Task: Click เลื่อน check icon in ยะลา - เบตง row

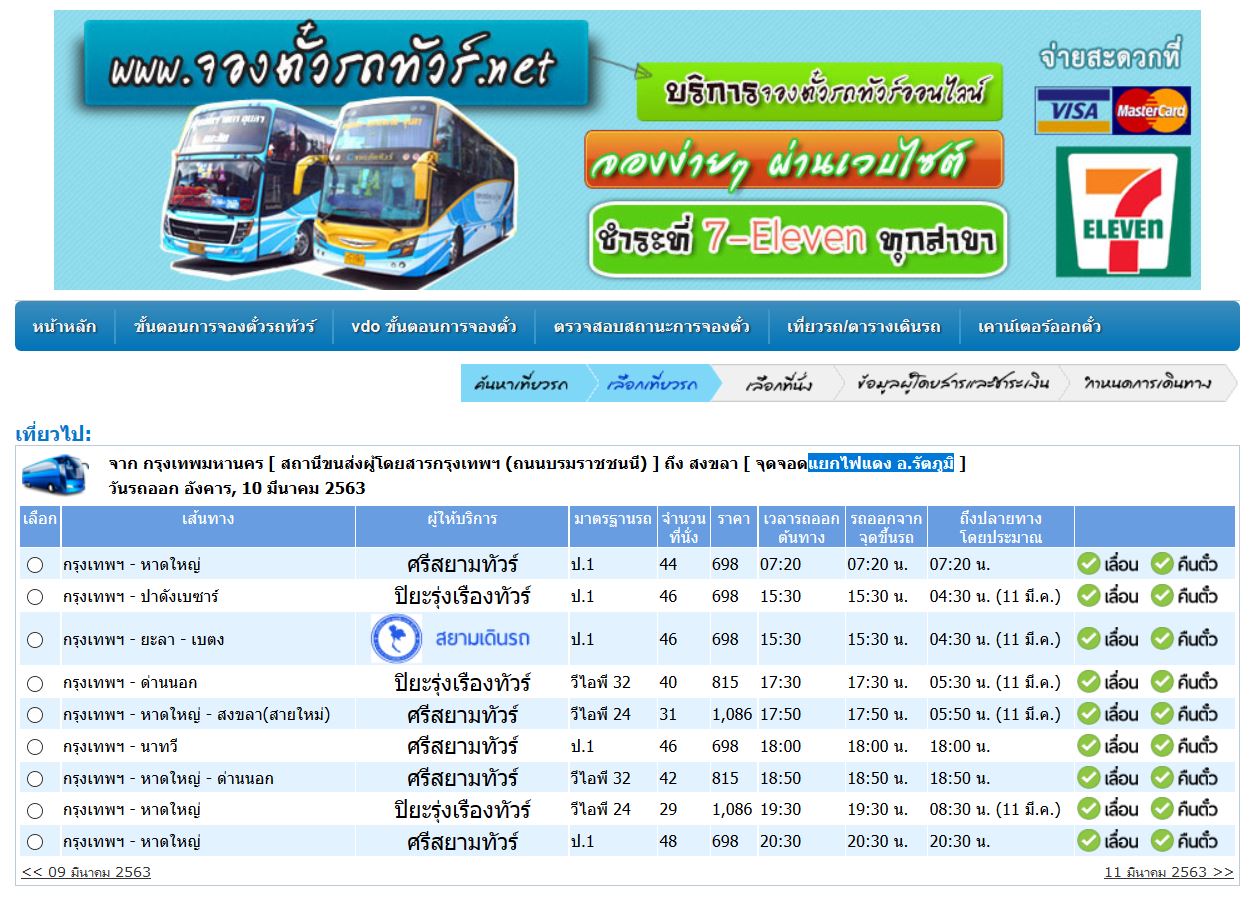Action: click(1088, 639)
